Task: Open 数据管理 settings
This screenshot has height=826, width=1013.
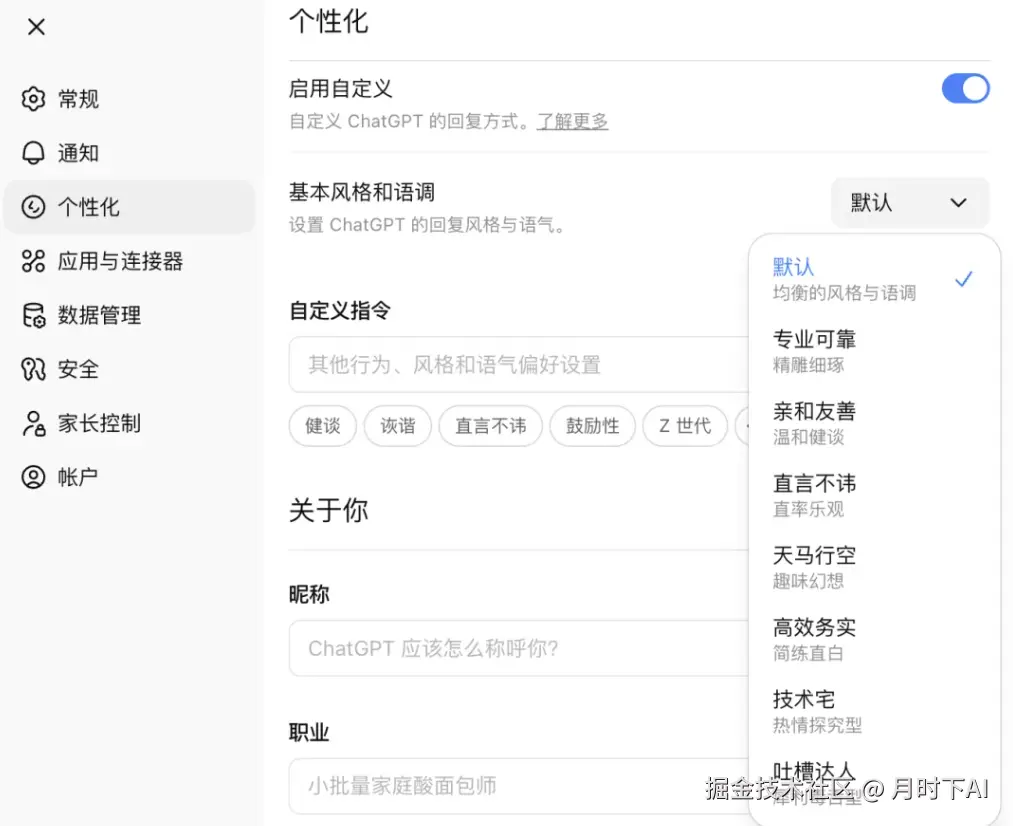Action: click(x=129, y=315)
